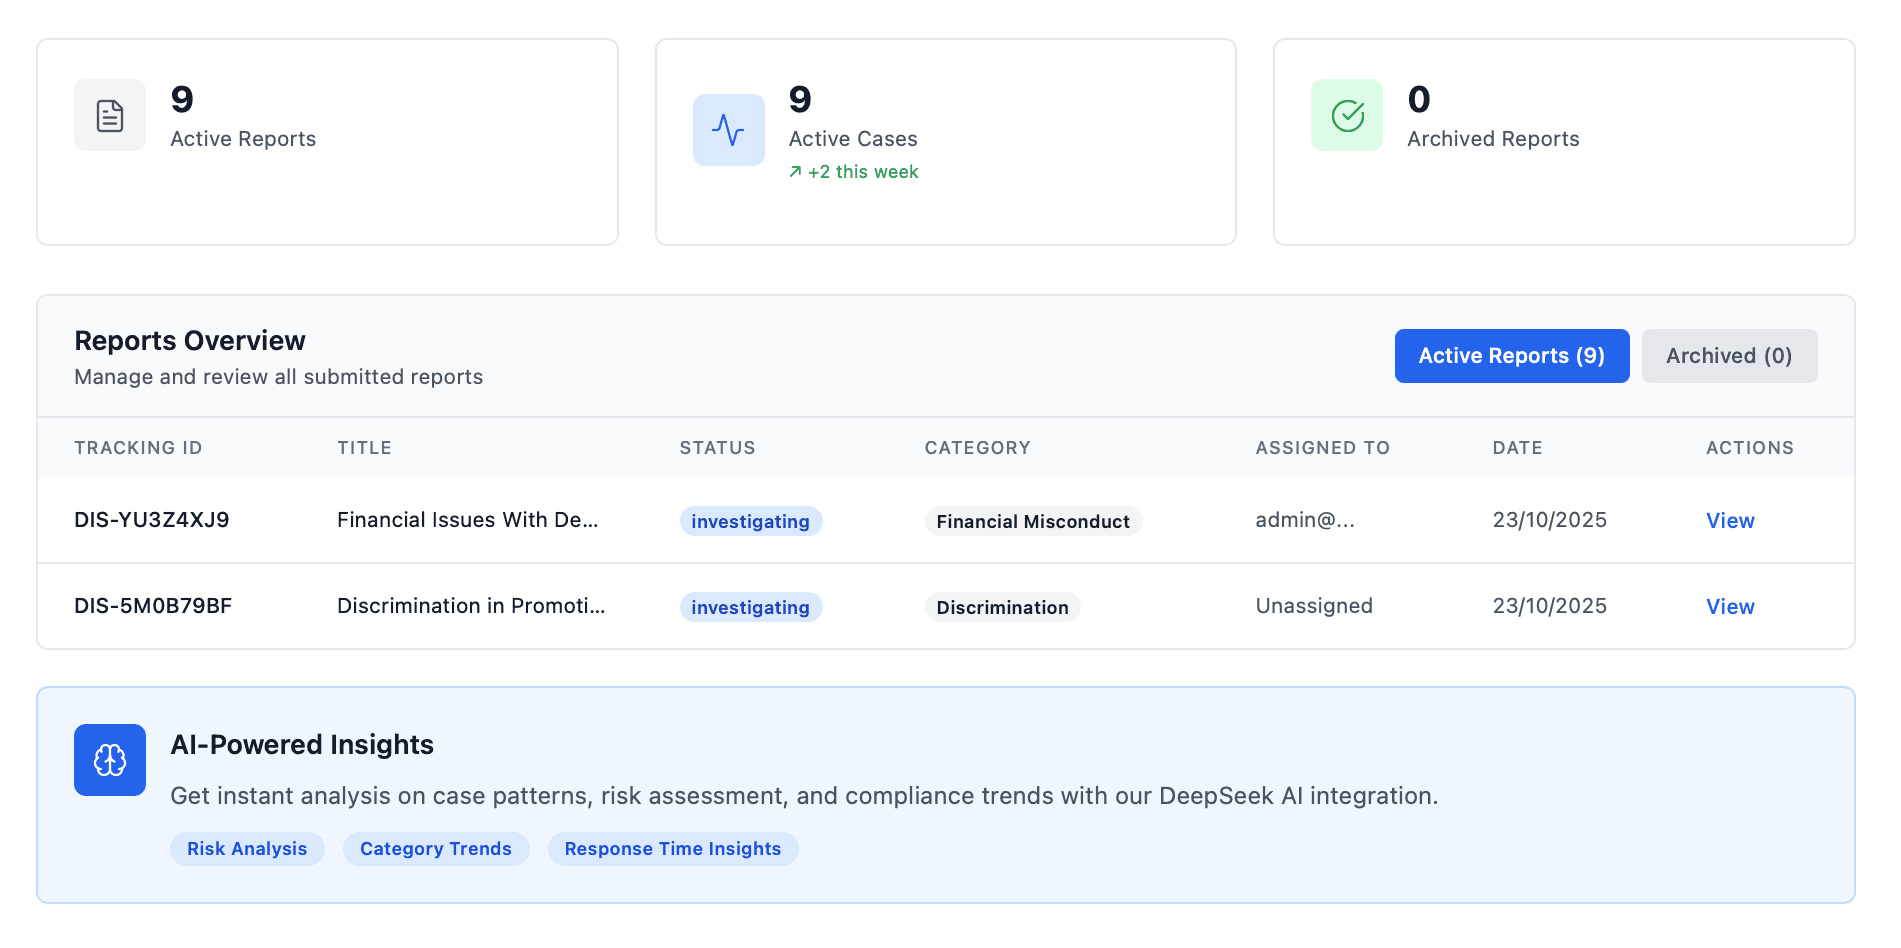Click the Response Time Insights badge

pos(672,848)
